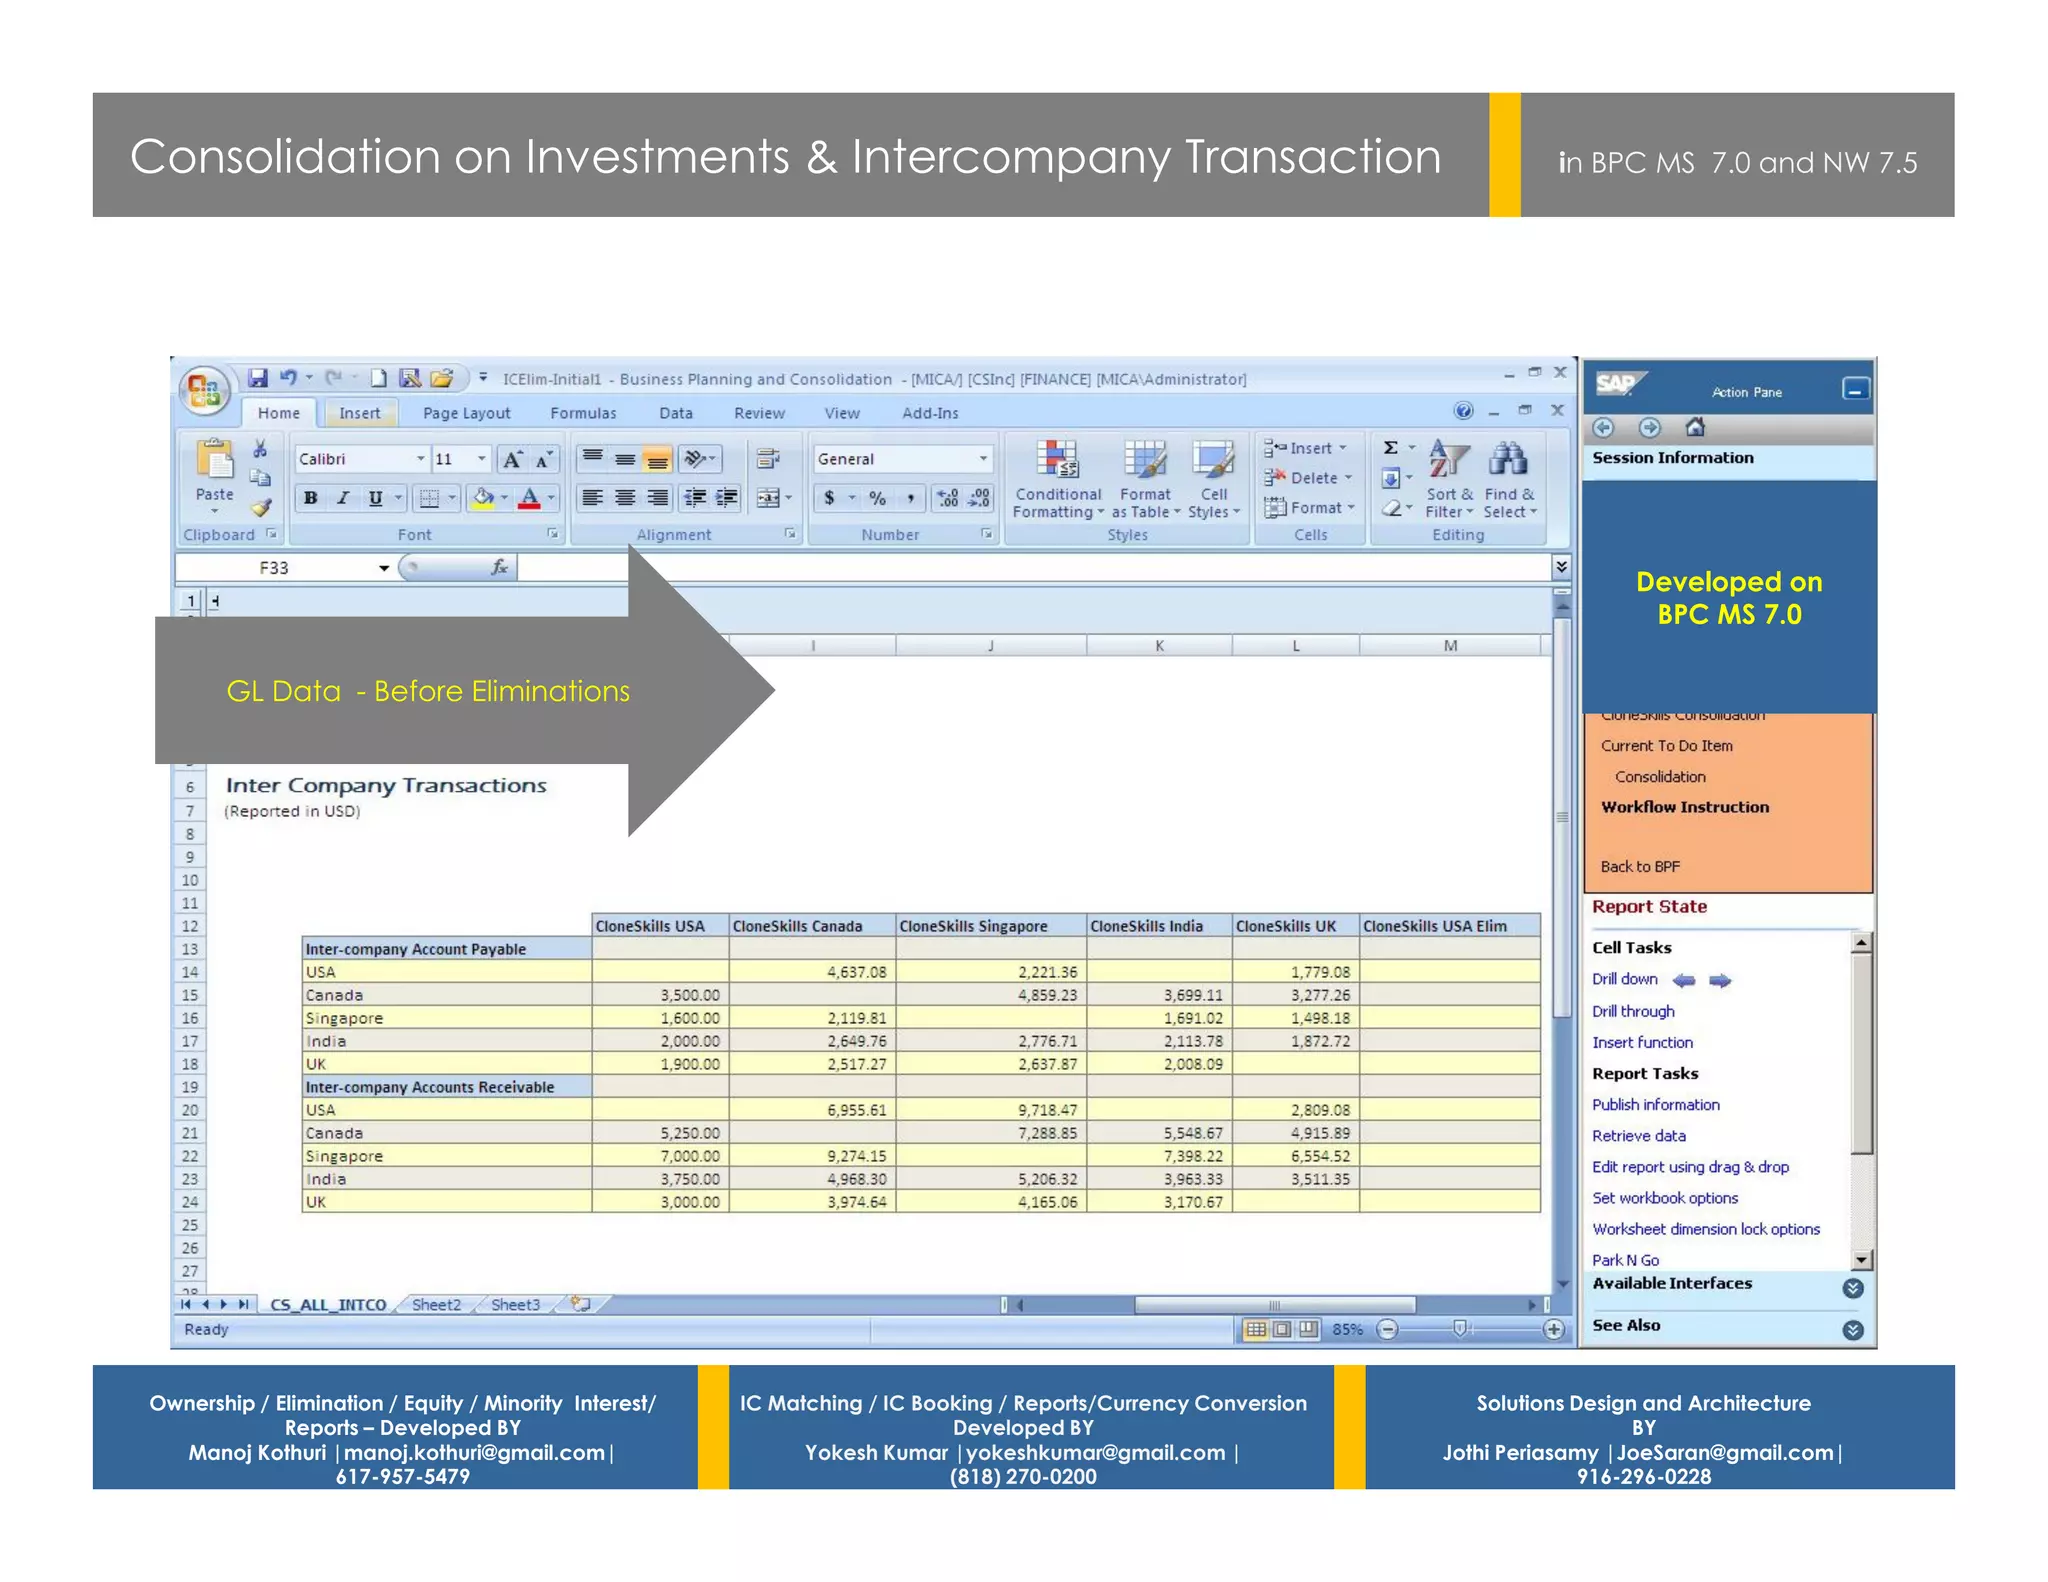Open the Insert ribbon tab
The image size is (2048, 1582).
point(360,413)
